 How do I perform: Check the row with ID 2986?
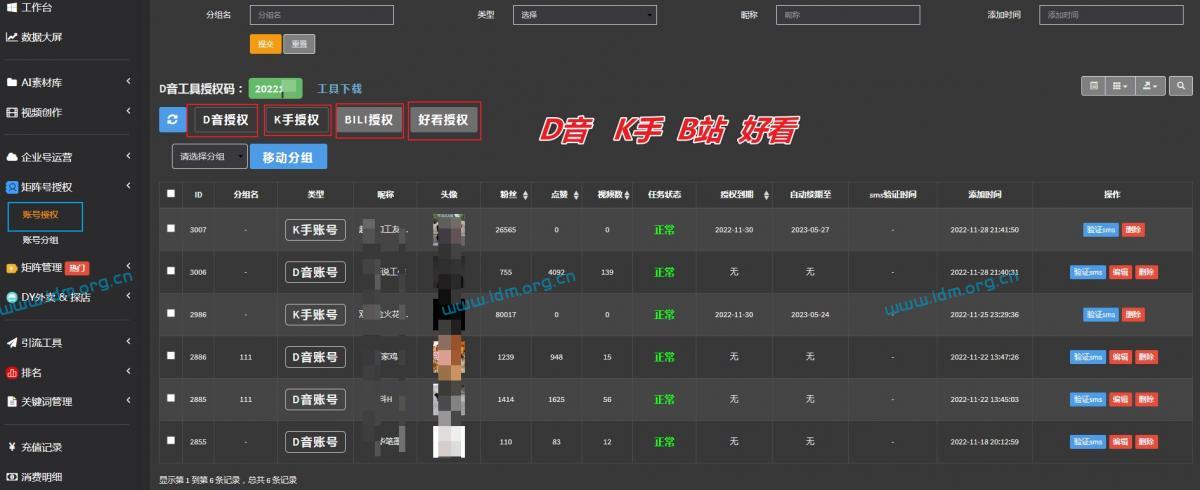(x=171, y=312)
